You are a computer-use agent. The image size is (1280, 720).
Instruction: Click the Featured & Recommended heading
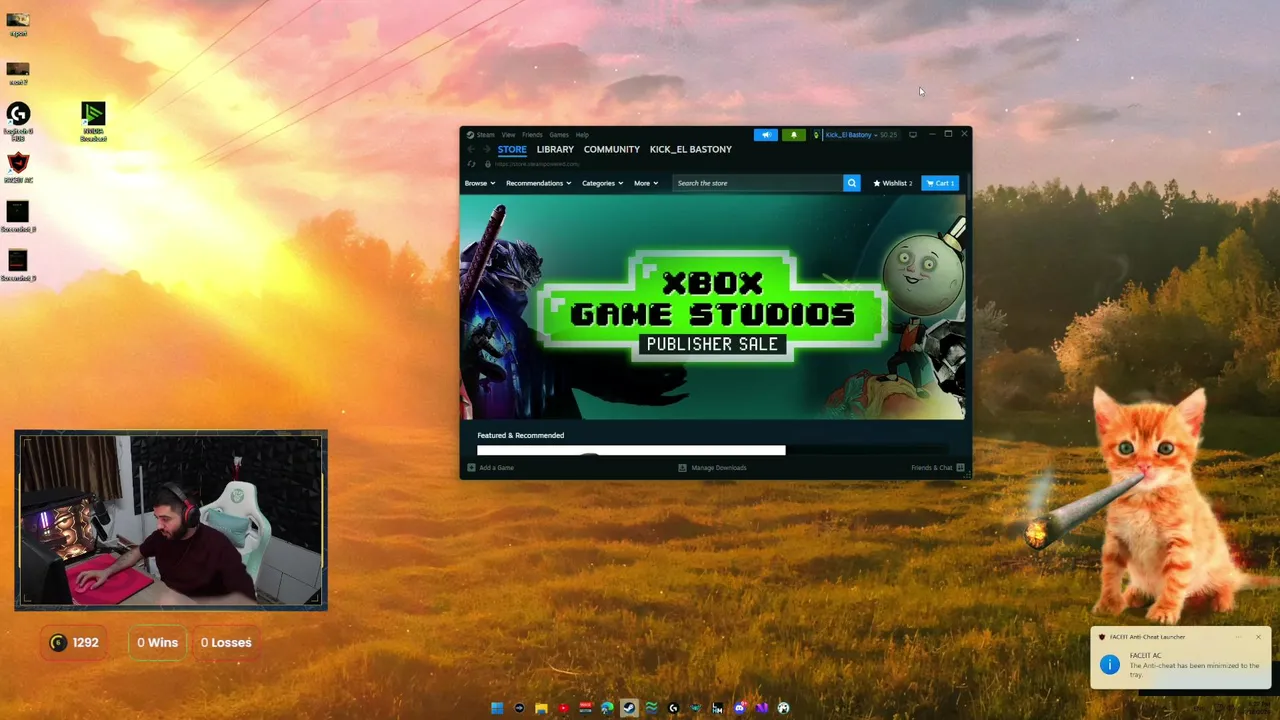point(520,435)
